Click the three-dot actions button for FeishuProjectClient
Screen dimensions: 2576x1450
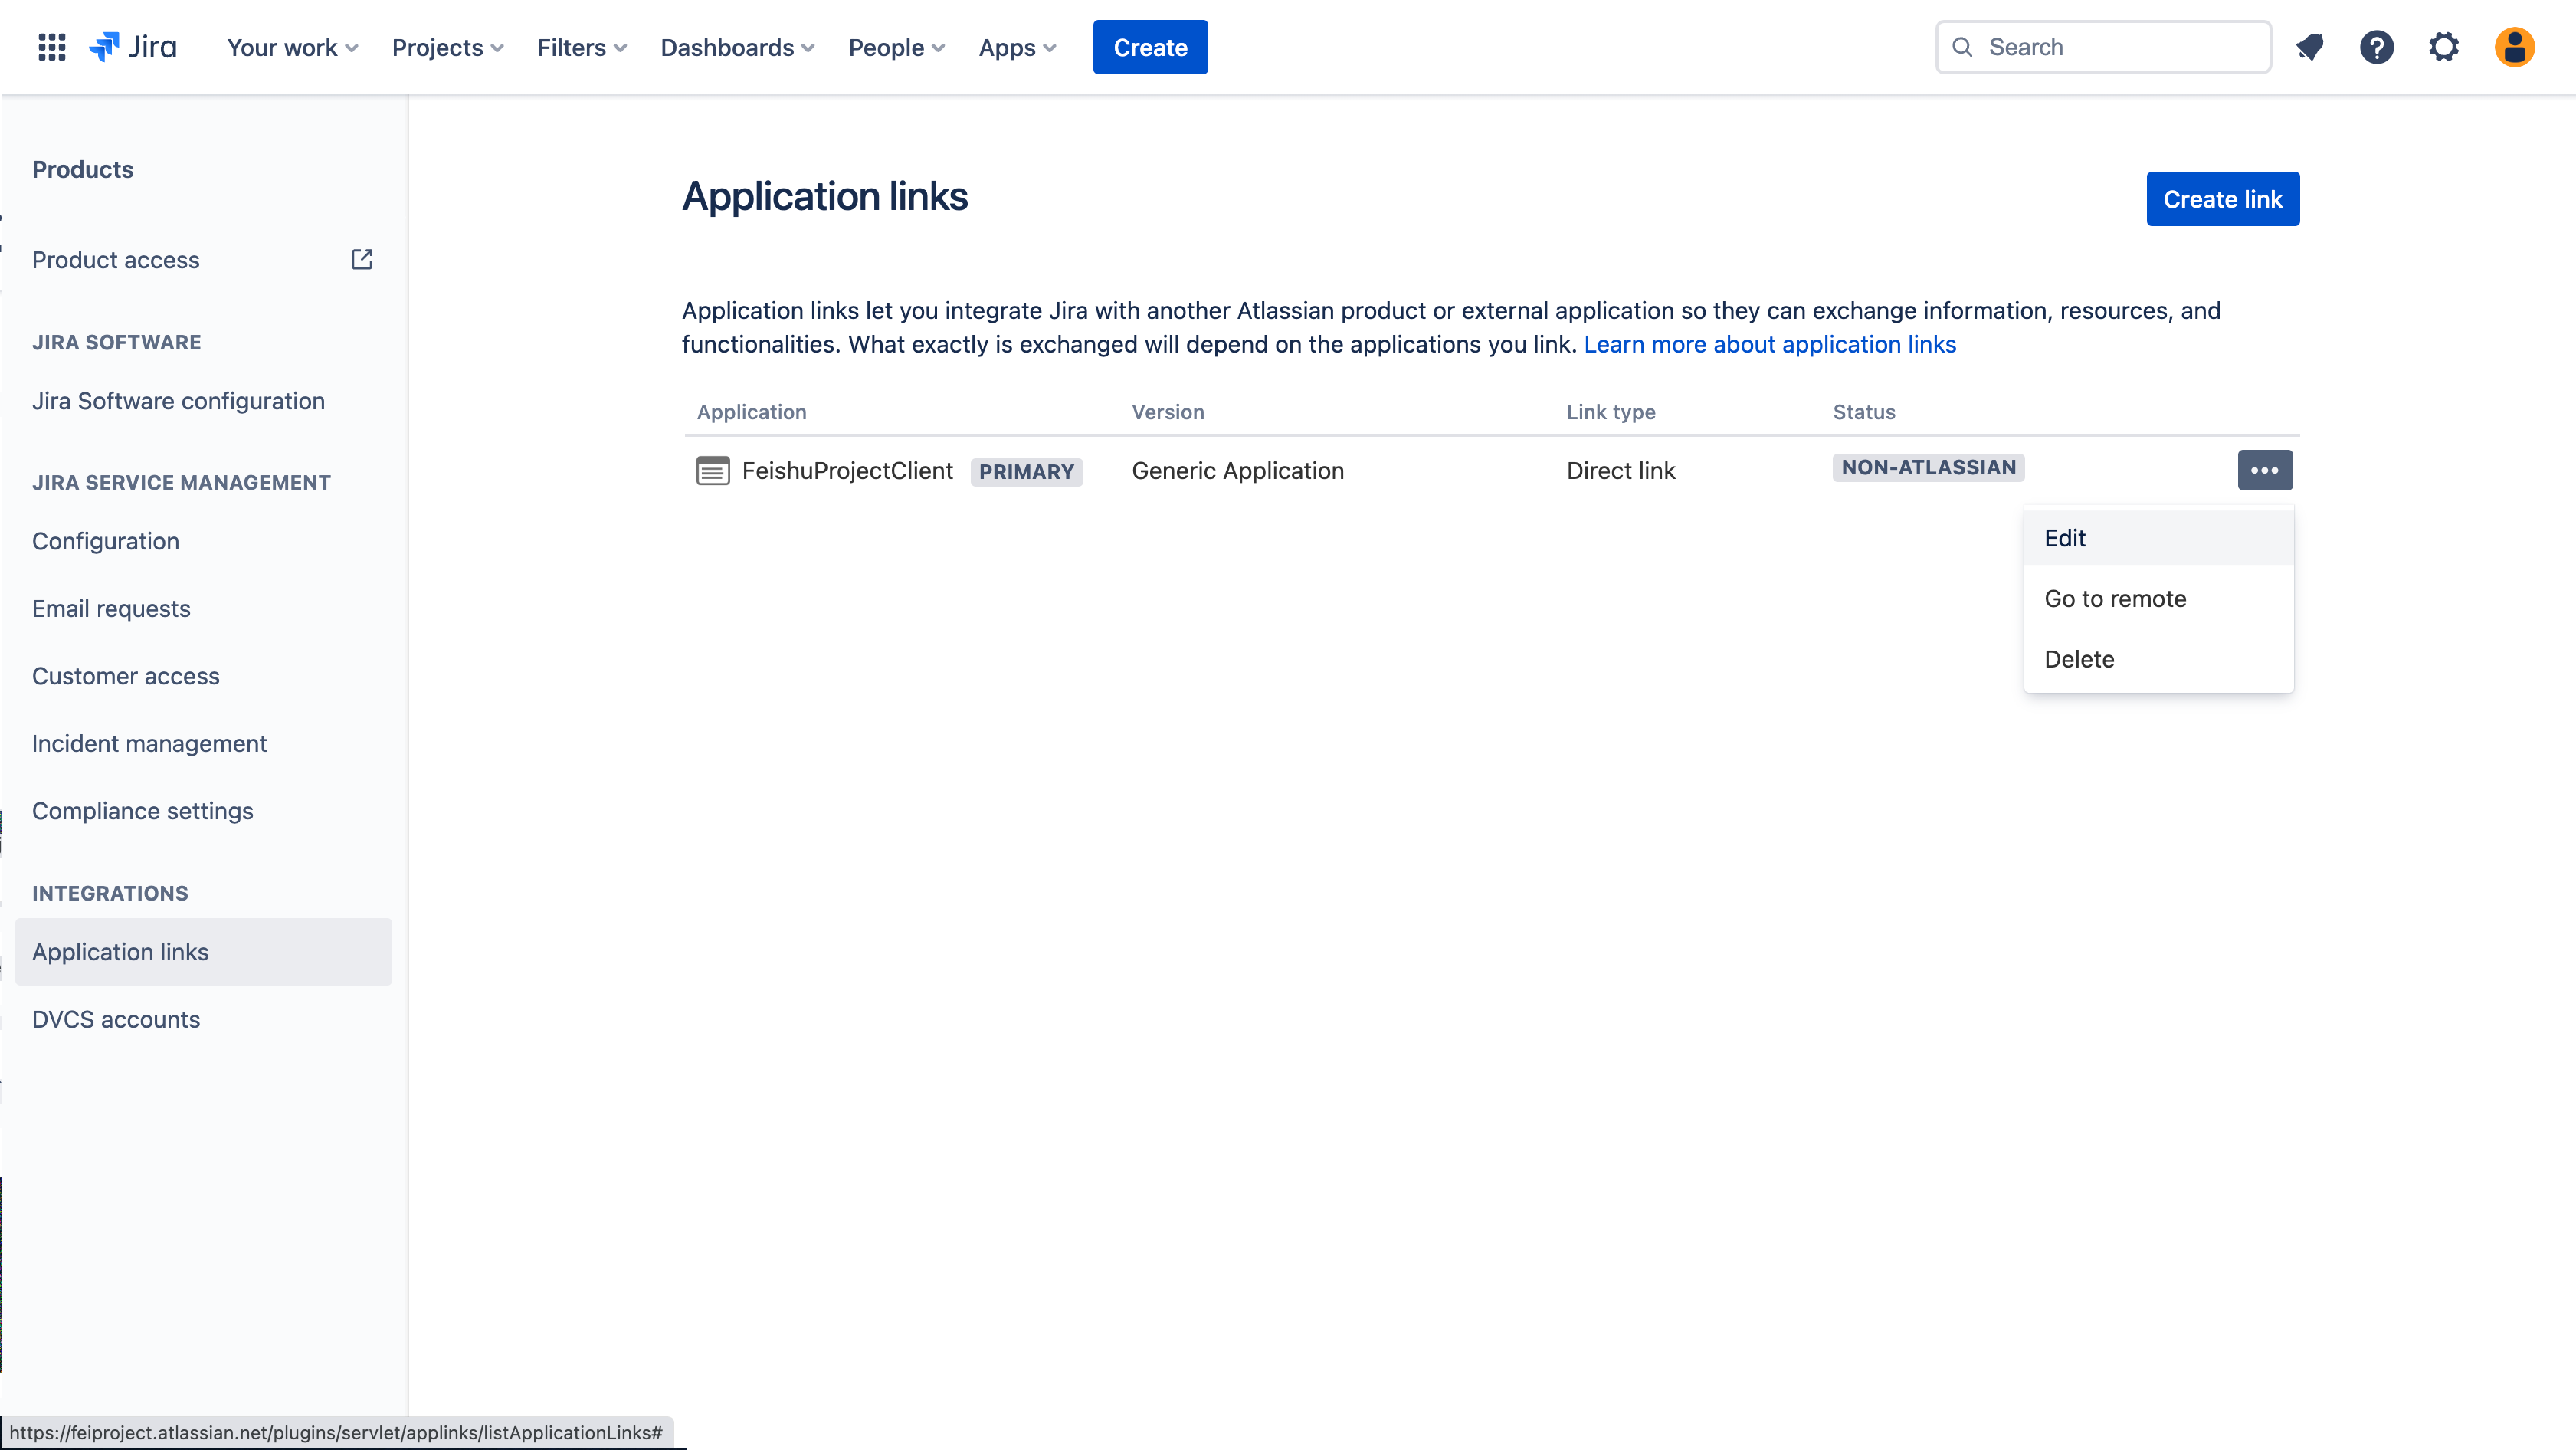pos(2265,470)
